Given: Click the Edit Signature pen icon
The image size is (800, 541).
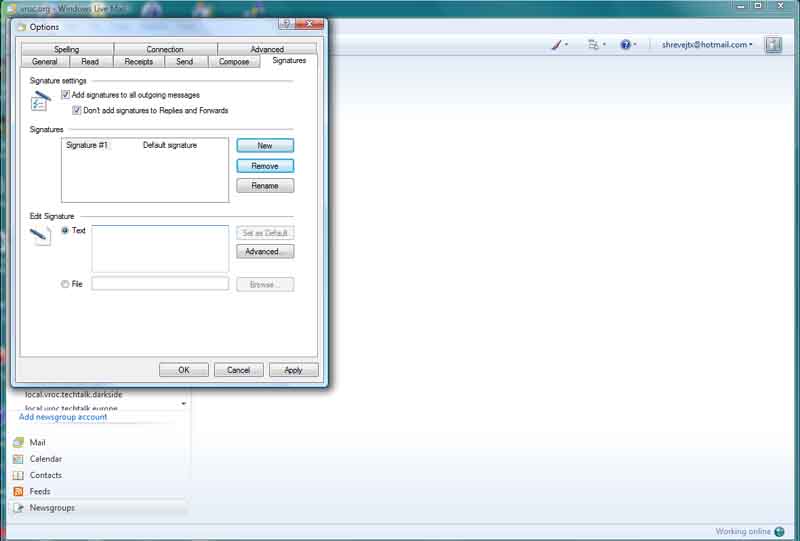Looking at the screenshot, I should 40,237.
